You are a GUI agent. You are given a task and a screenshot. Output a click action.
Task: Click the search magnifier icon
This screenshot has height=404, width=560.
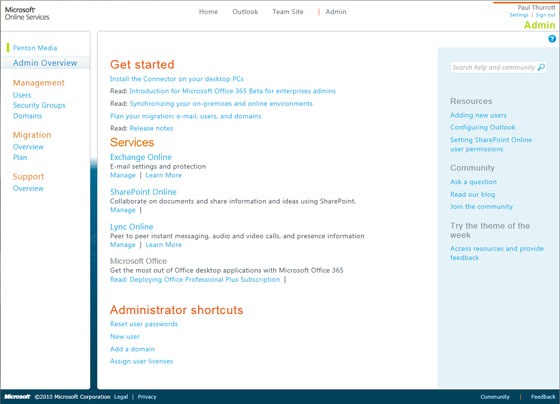point(541,67)
